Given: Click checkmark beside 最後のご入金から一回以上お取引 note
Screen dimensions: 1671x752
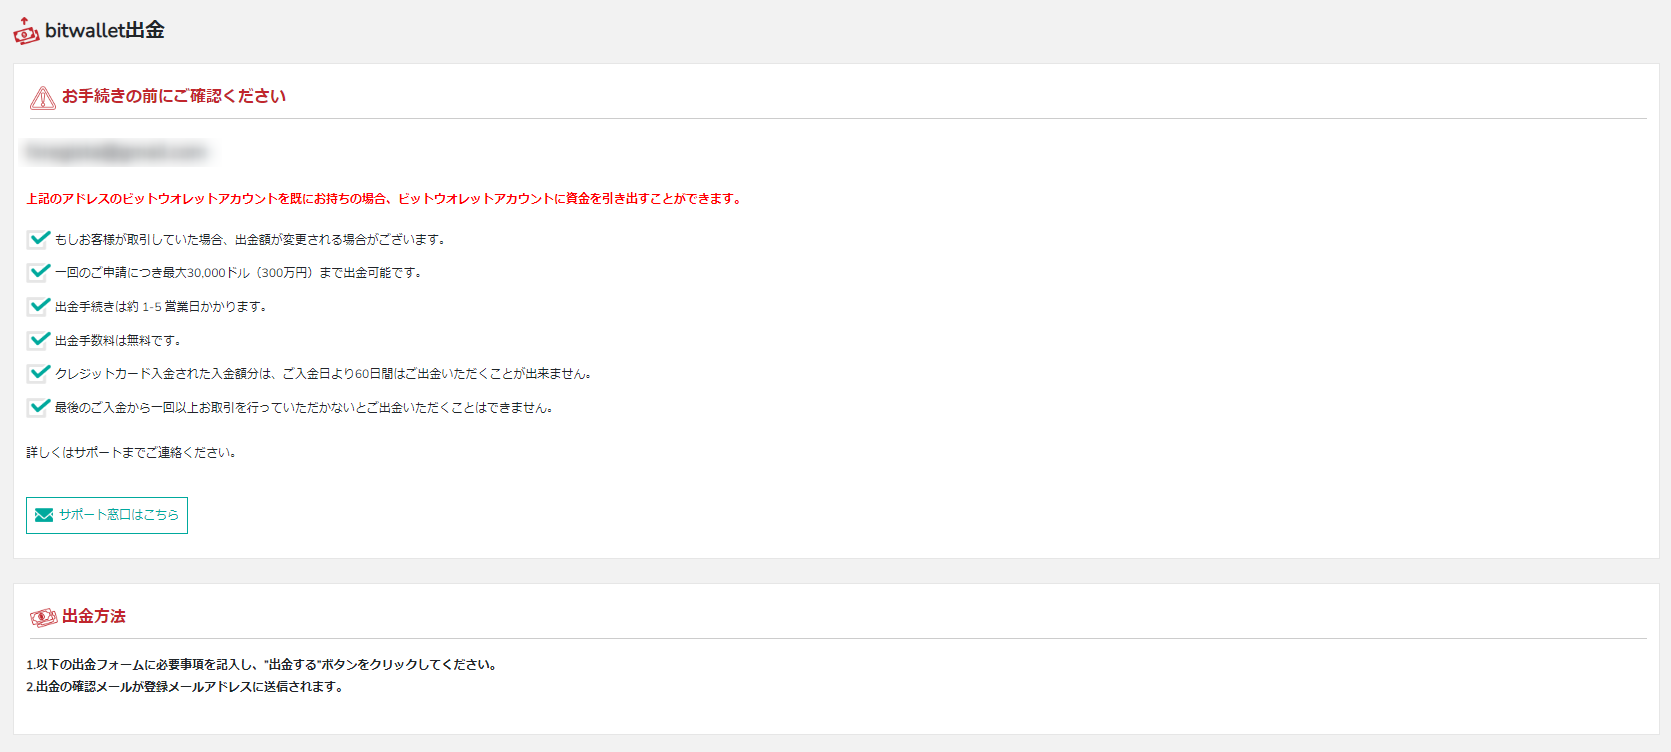Looking at the screenshot, I should tap(38, 407).
